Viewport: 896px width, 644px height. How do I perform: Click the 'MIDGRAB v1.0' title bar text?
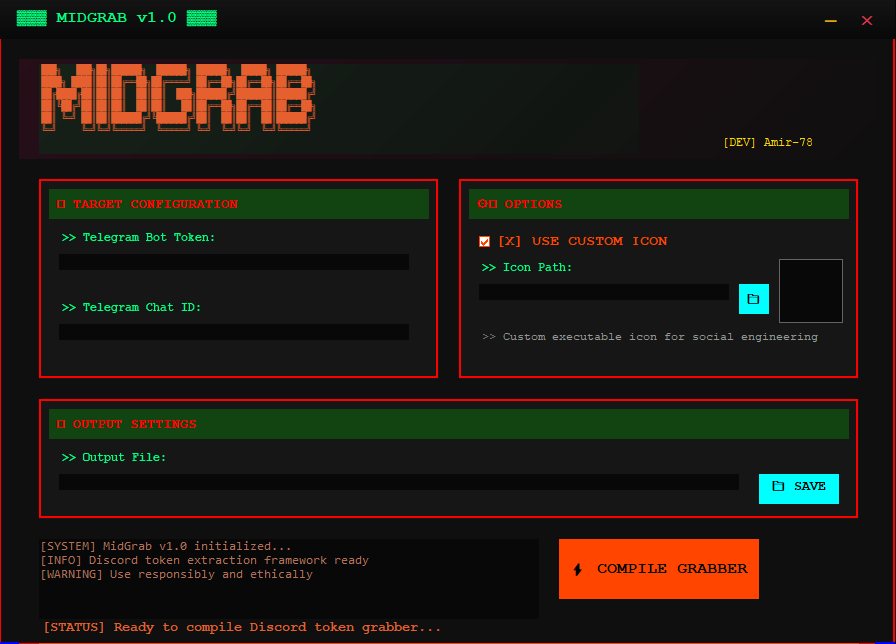[116, 18]
